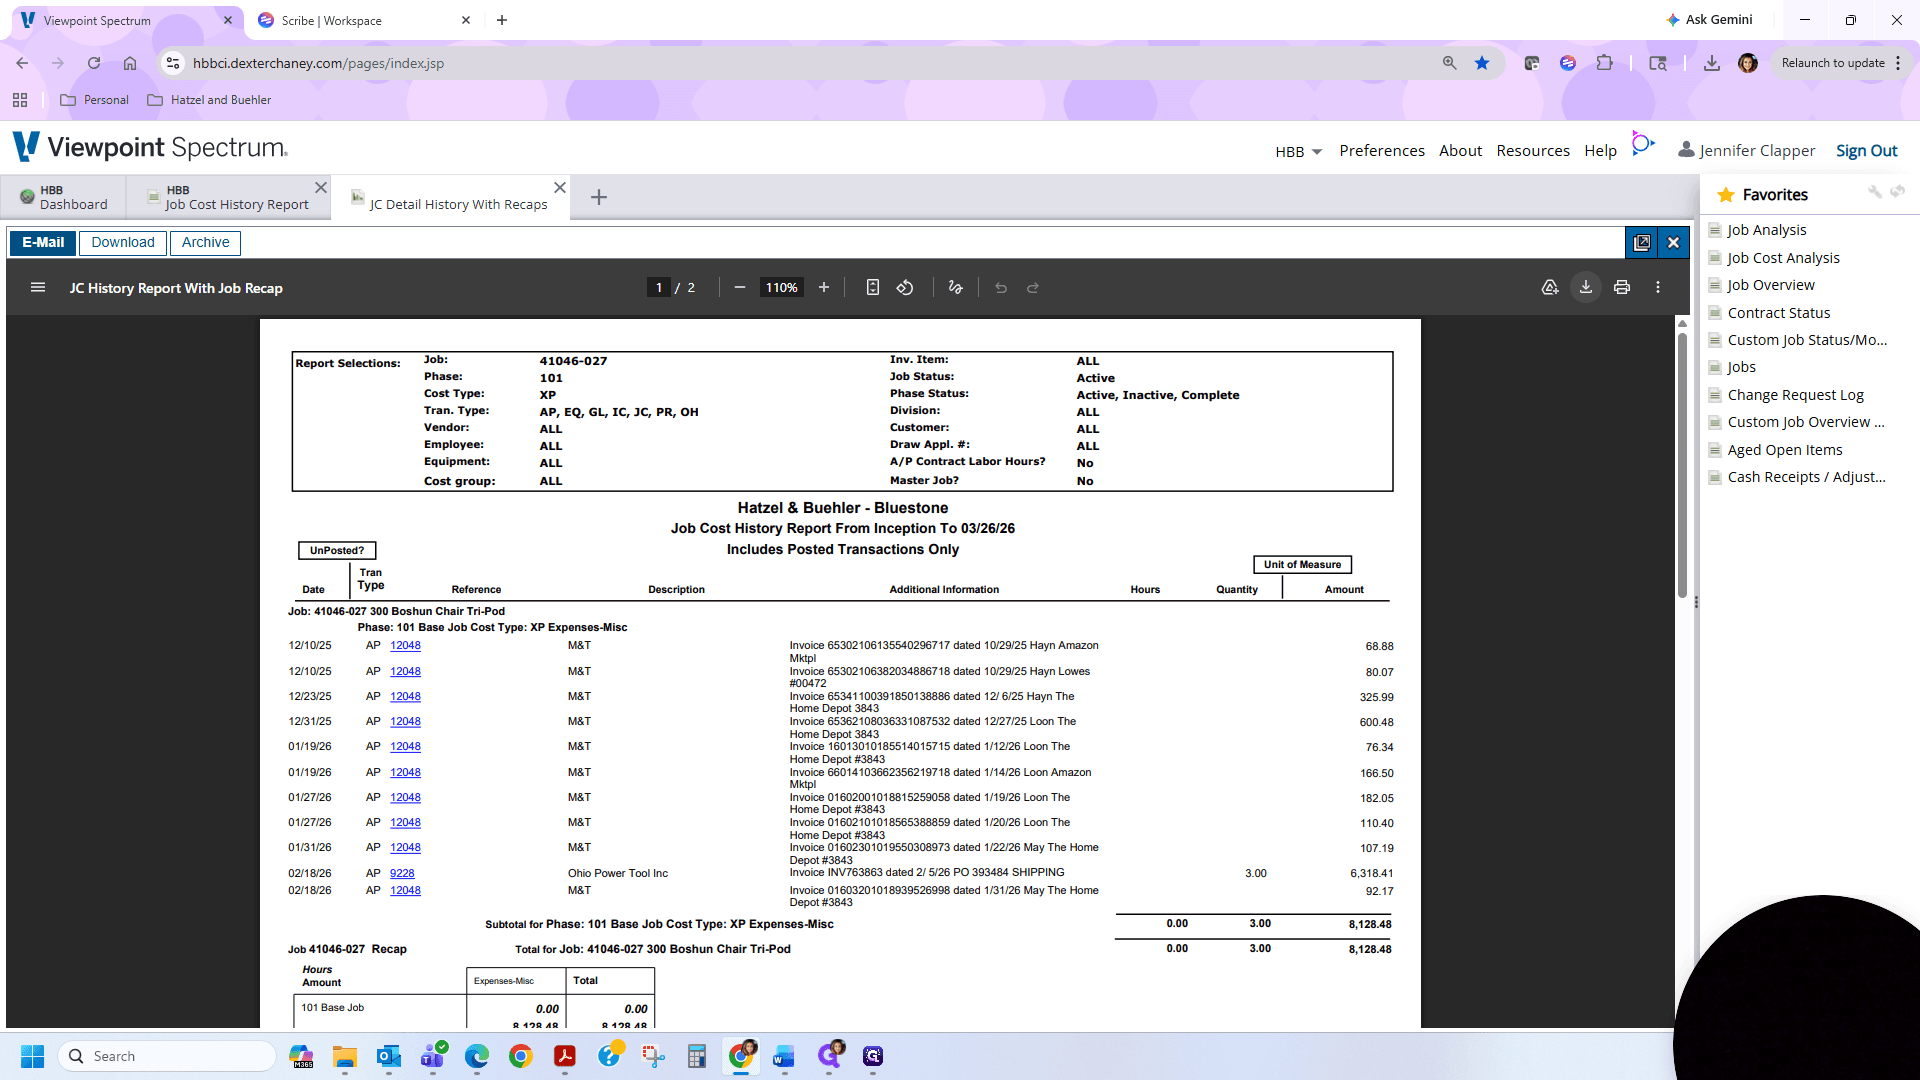Click the Archive button
The width and height of the screenshot is (1920, 1080).
(206, 243)
